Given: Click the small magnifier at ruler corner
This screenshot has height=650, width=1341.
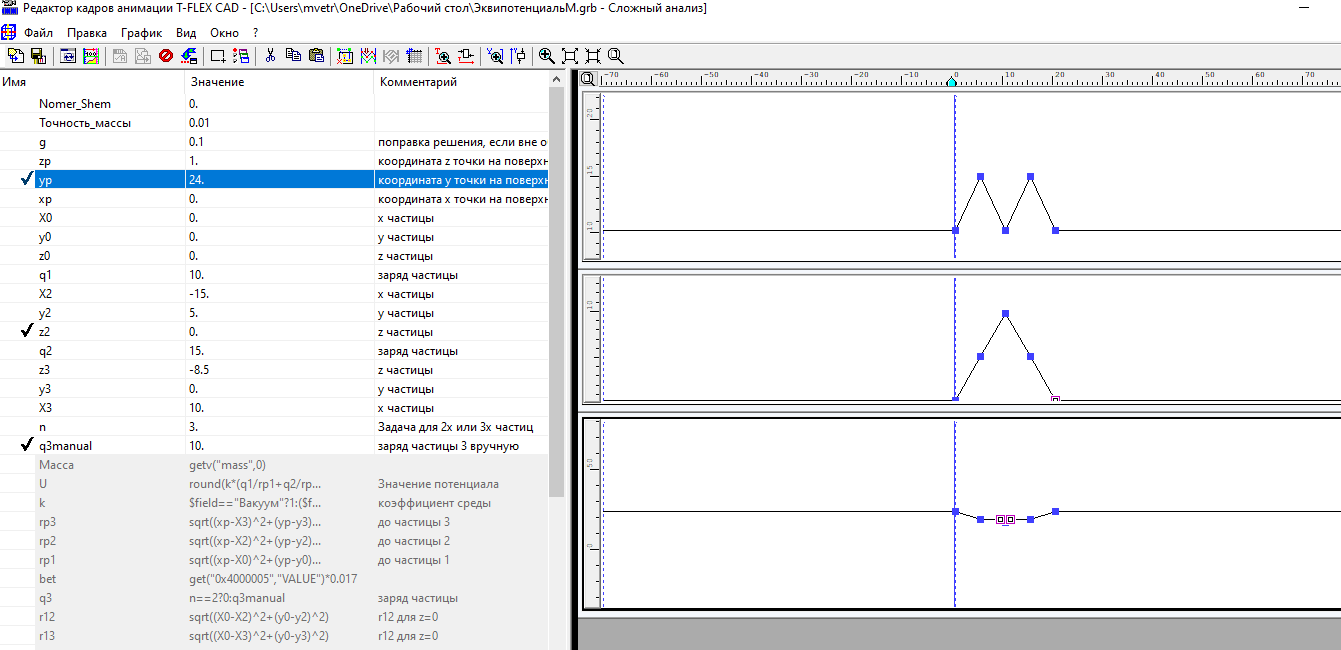Looking at the screenshot, I should point(588,79).
